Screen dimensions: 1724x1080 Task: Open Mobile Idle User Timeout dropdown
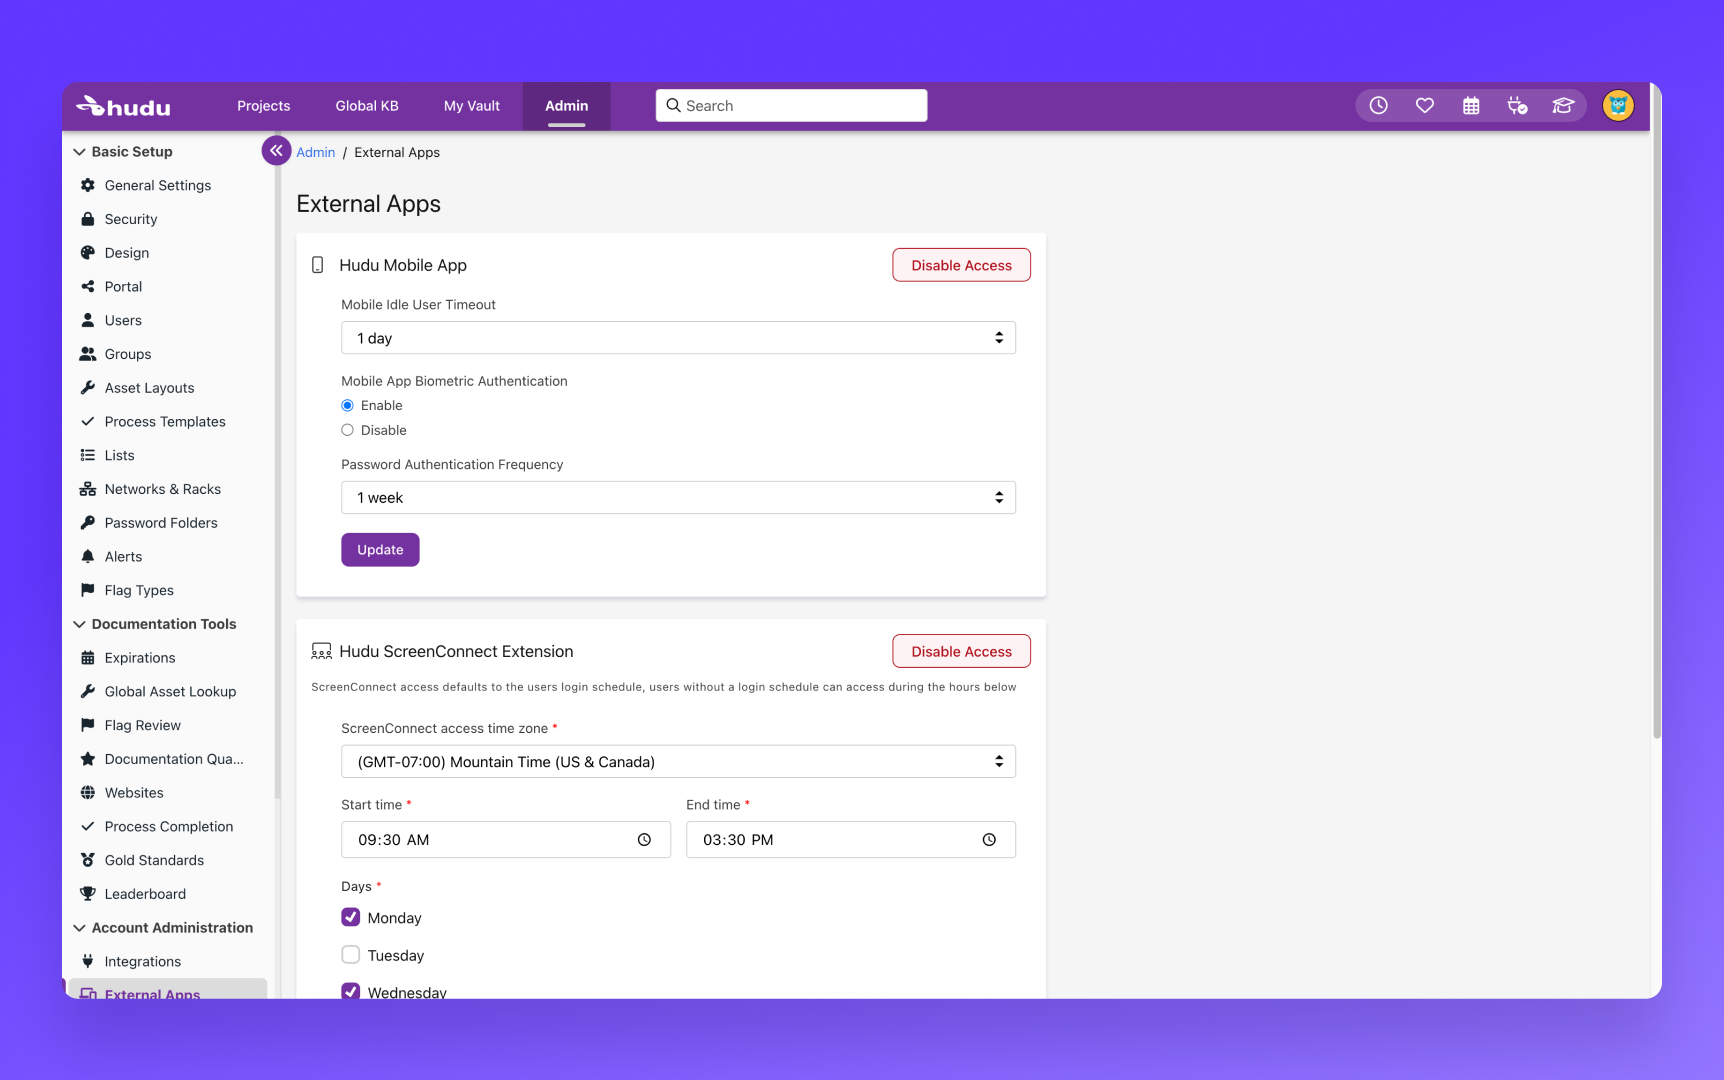678,338
